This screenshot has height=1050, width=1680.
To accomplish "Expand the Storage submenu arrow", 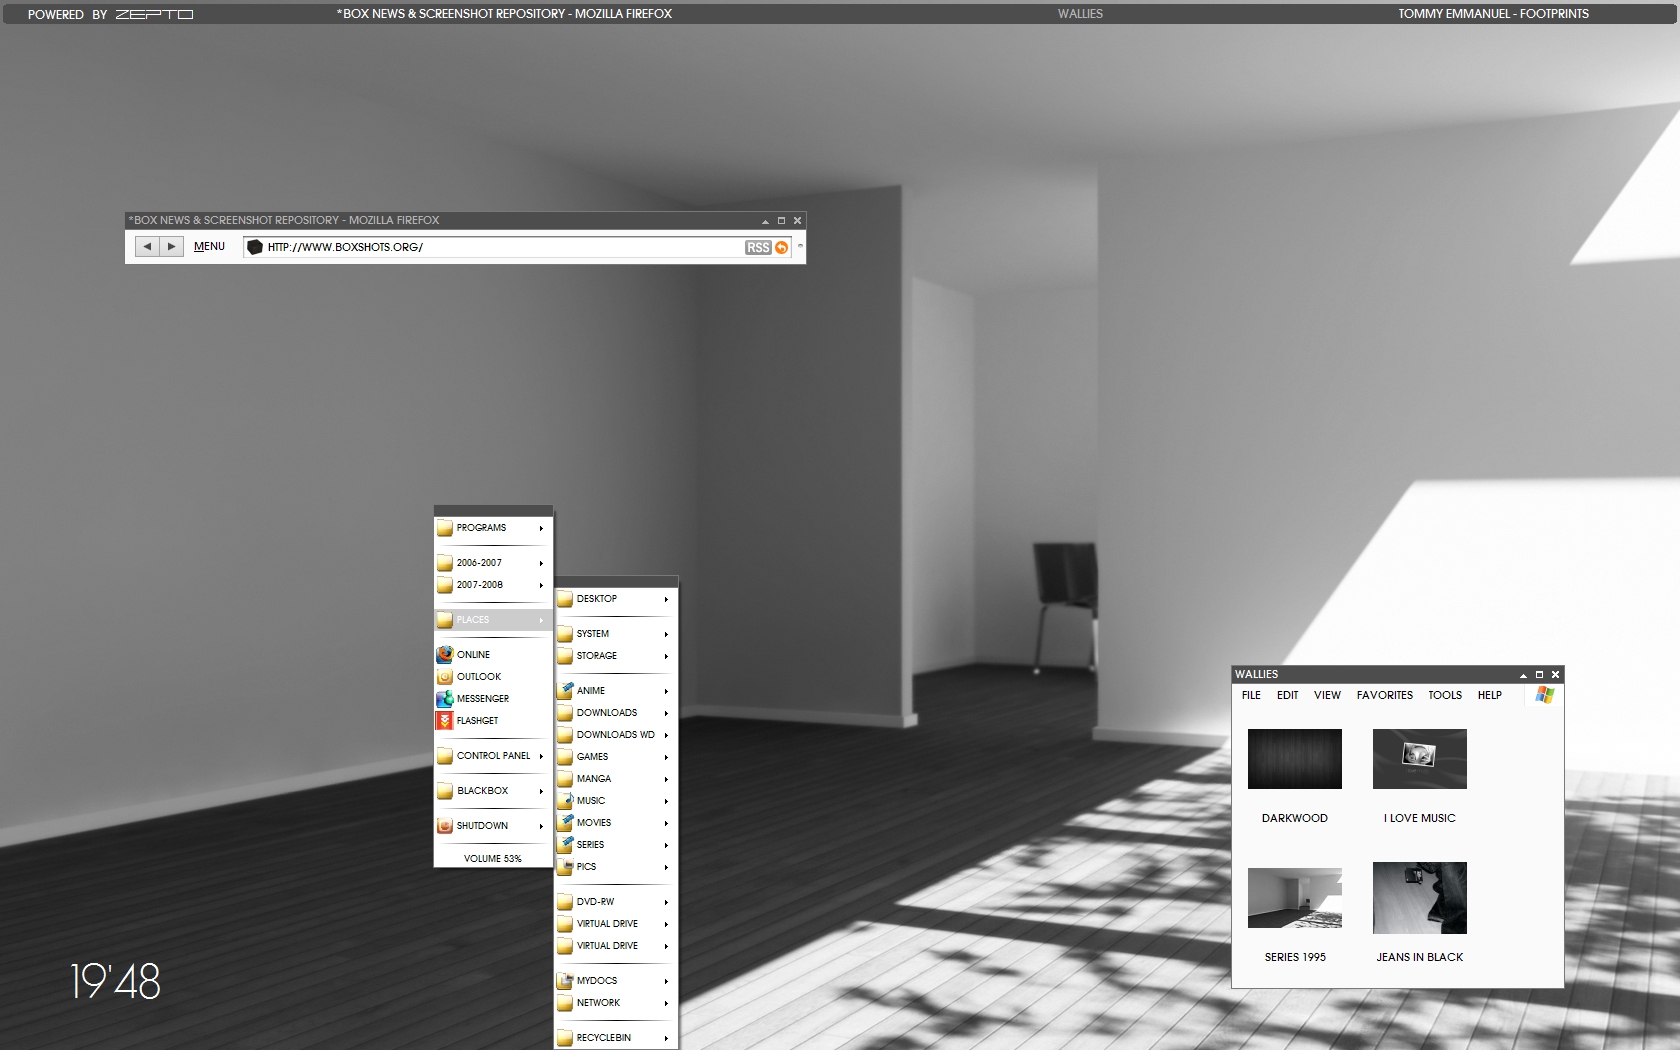I will 666,656.
